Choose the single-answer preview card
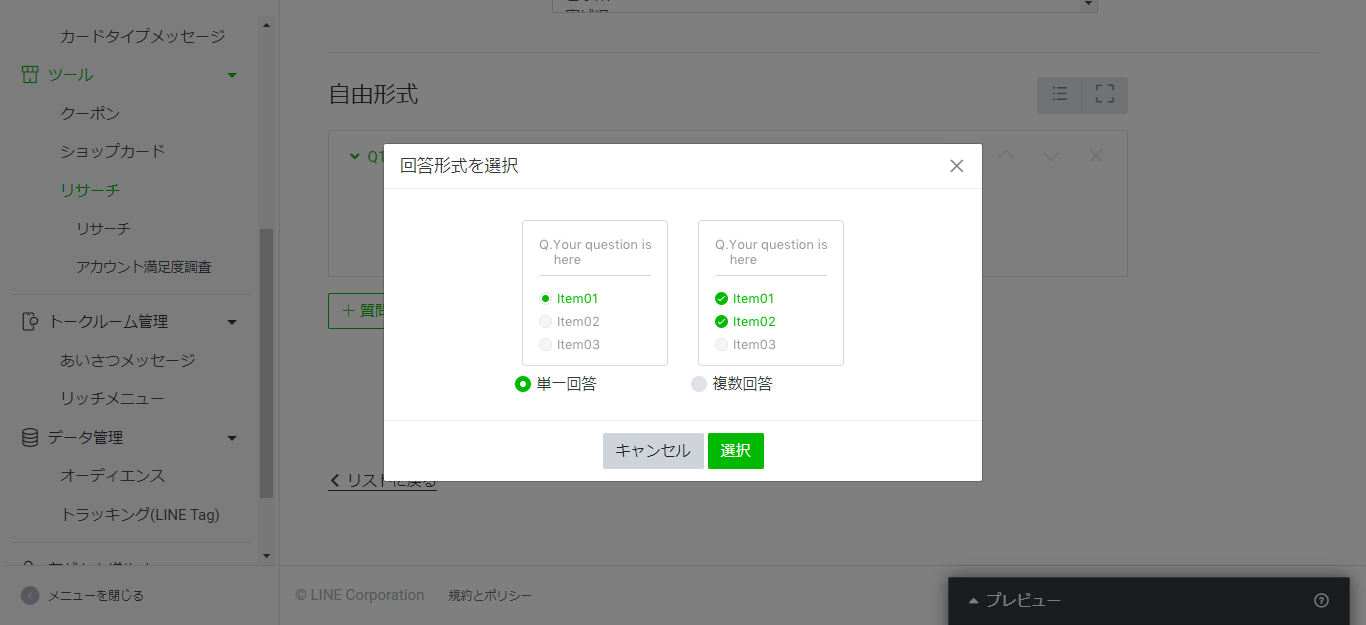Screen dimensions: 1366x625 click(595, 293)
